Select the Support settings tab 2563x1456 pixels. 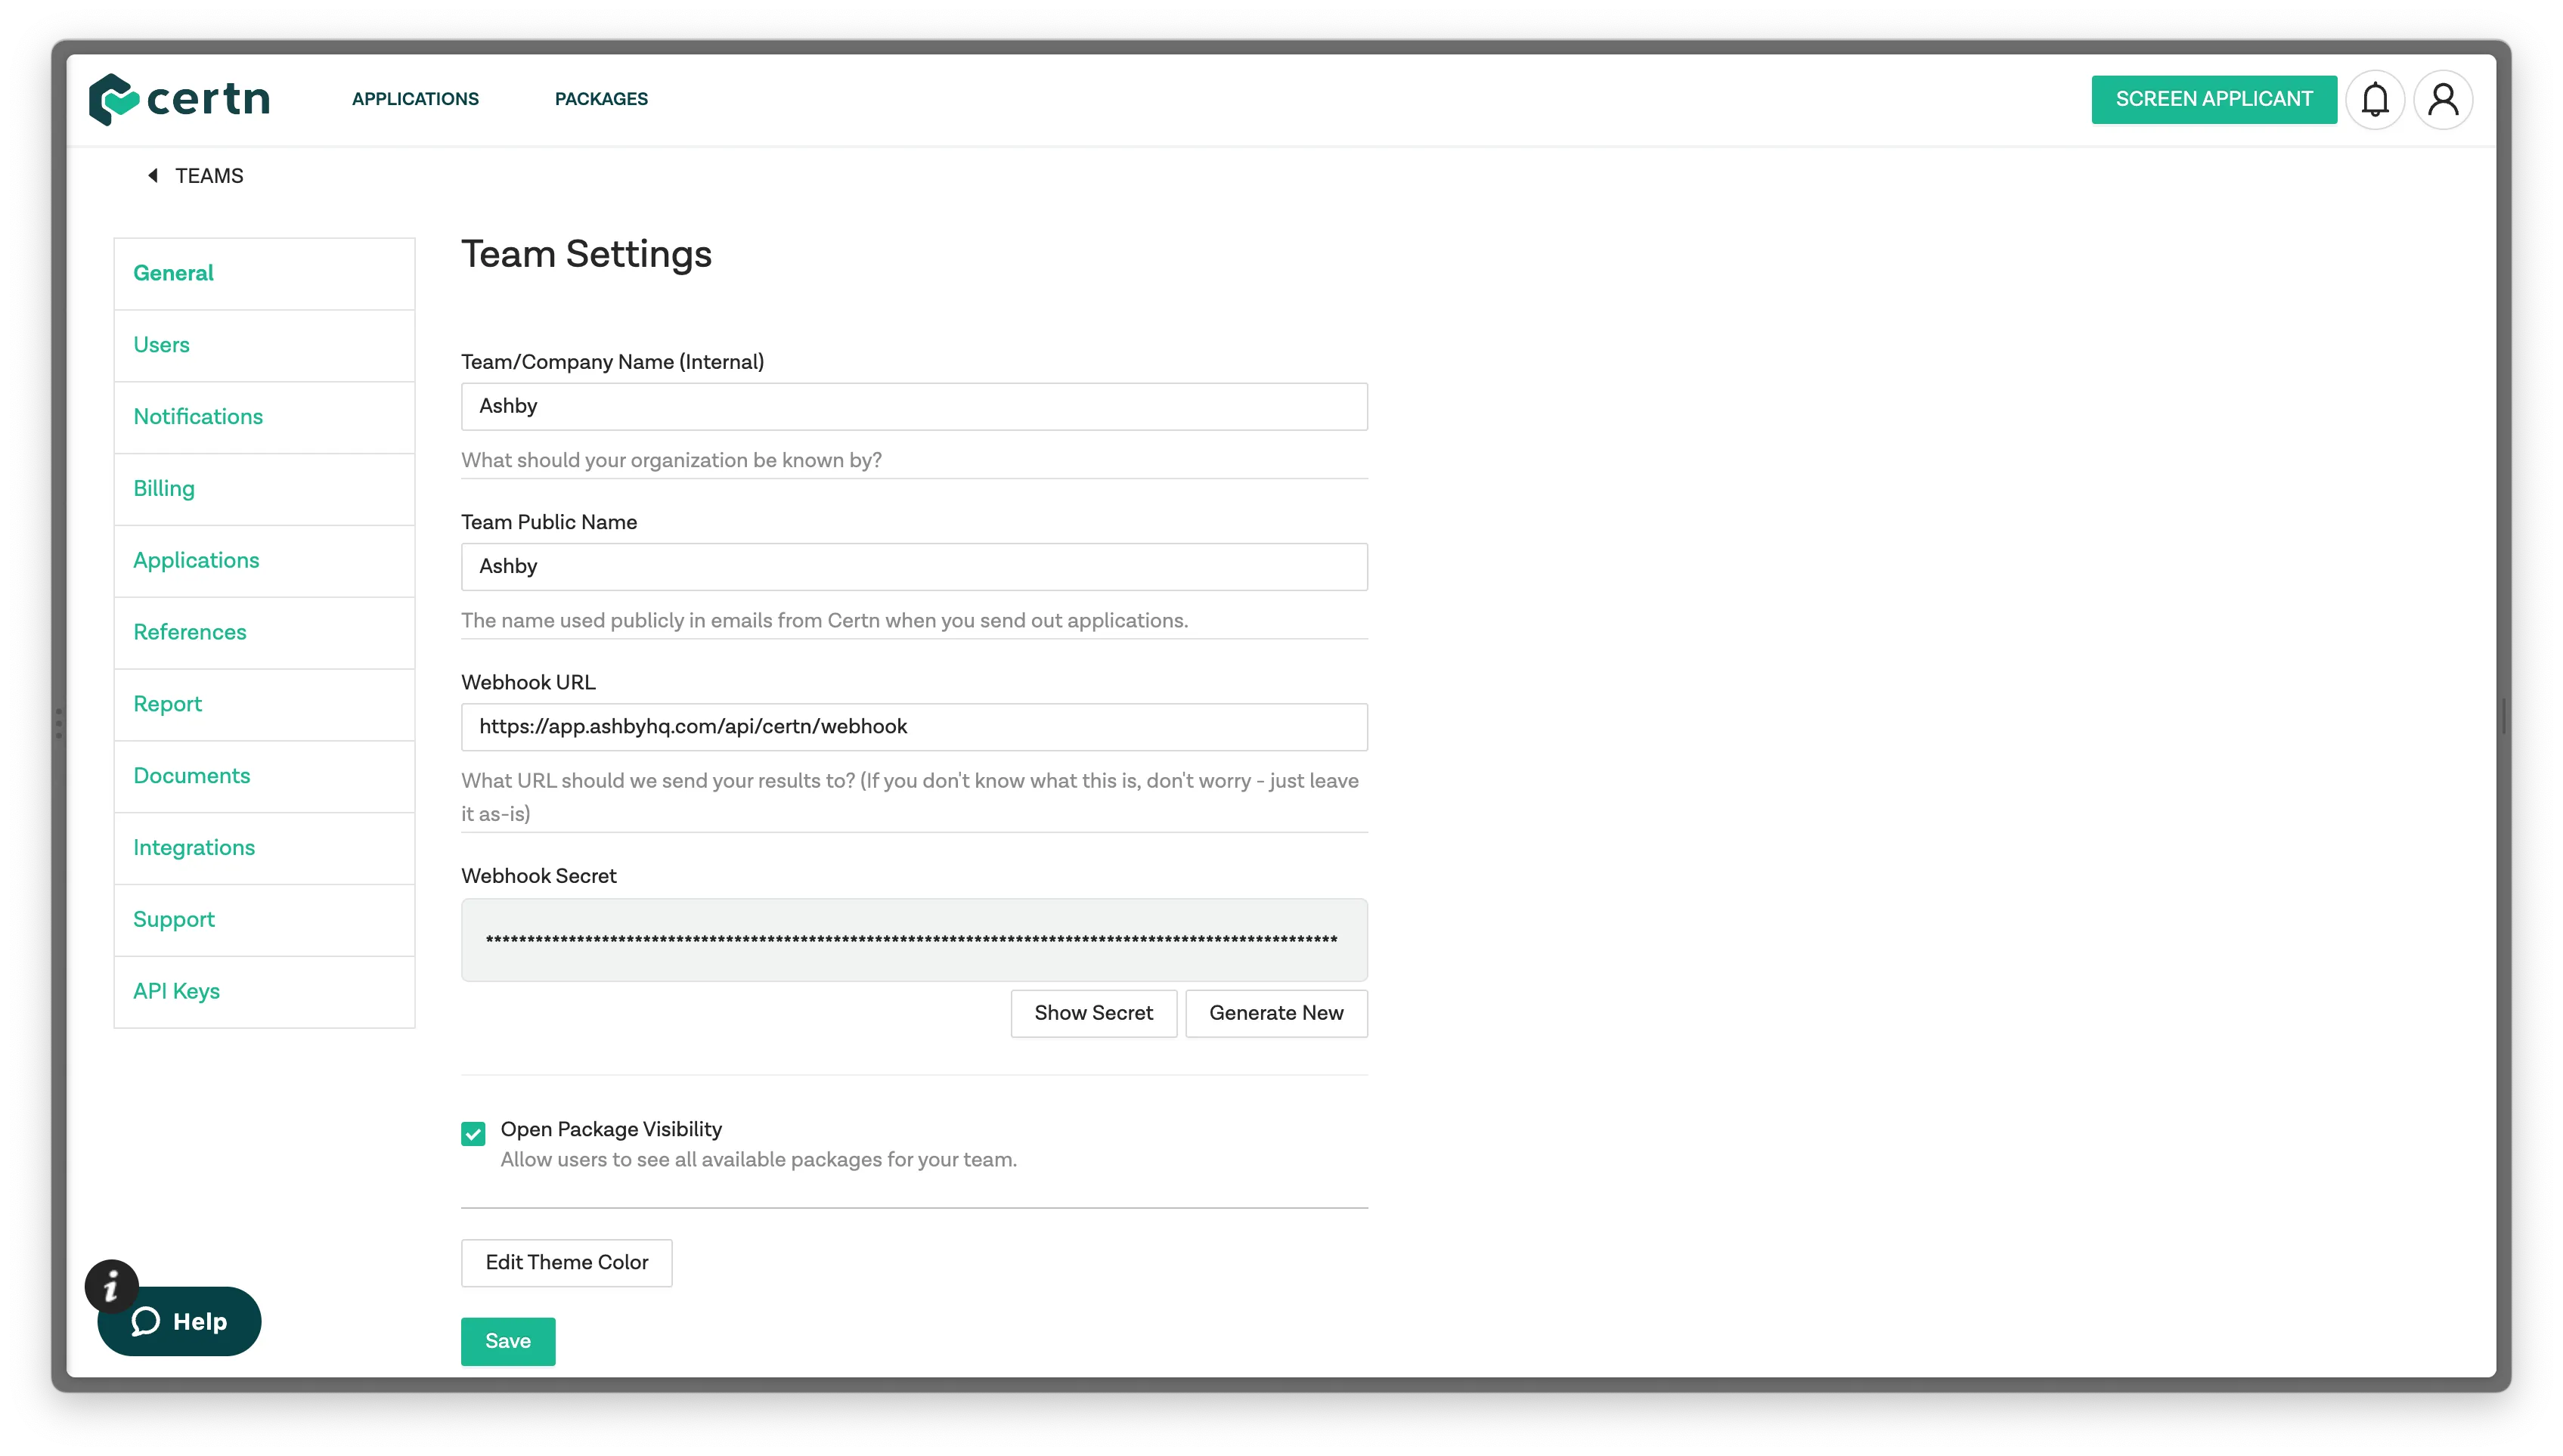pyautogui.click(x=264, y=920)
